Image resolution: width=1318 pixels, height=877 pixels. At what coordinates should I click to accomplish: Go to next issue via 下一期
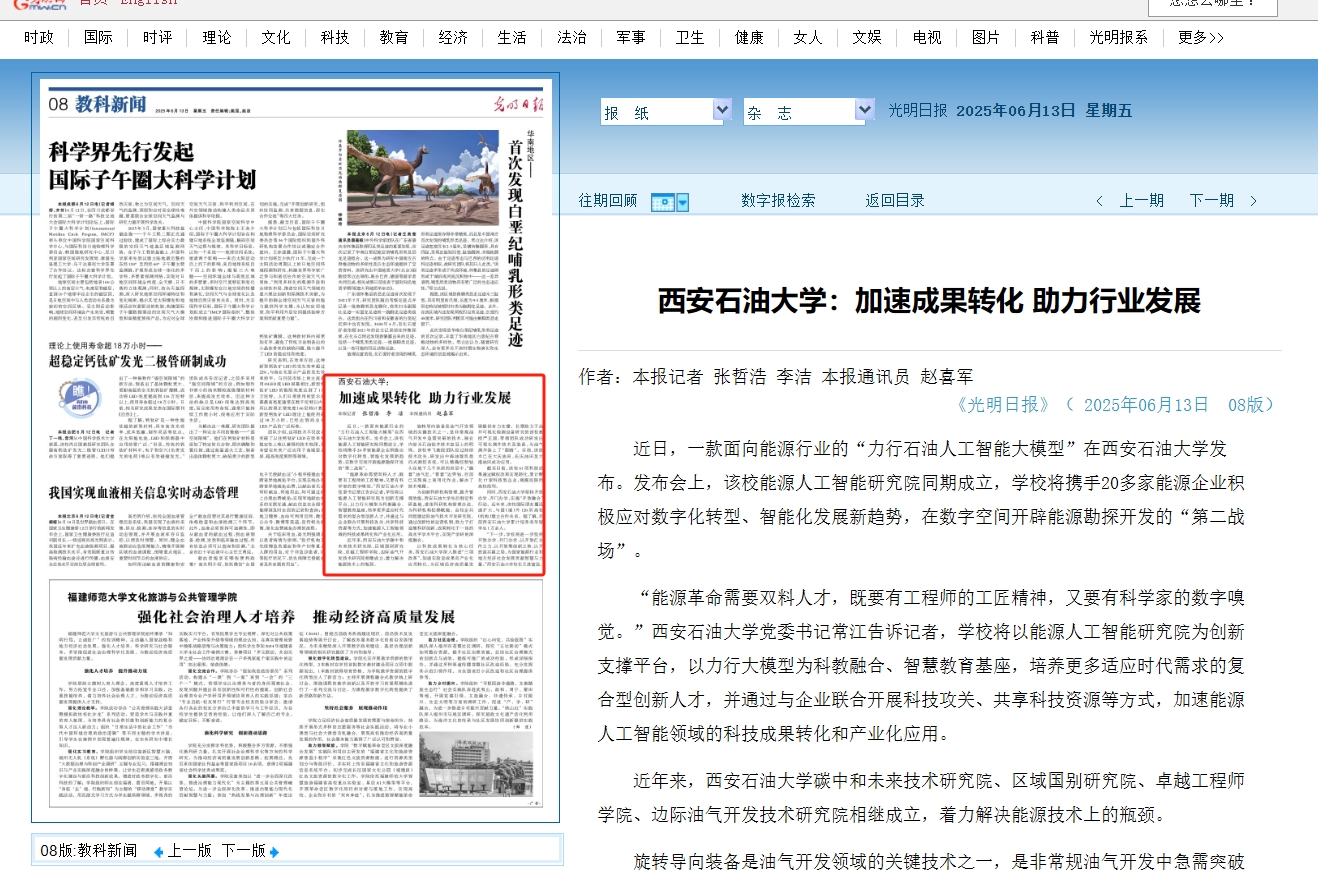1211,201
